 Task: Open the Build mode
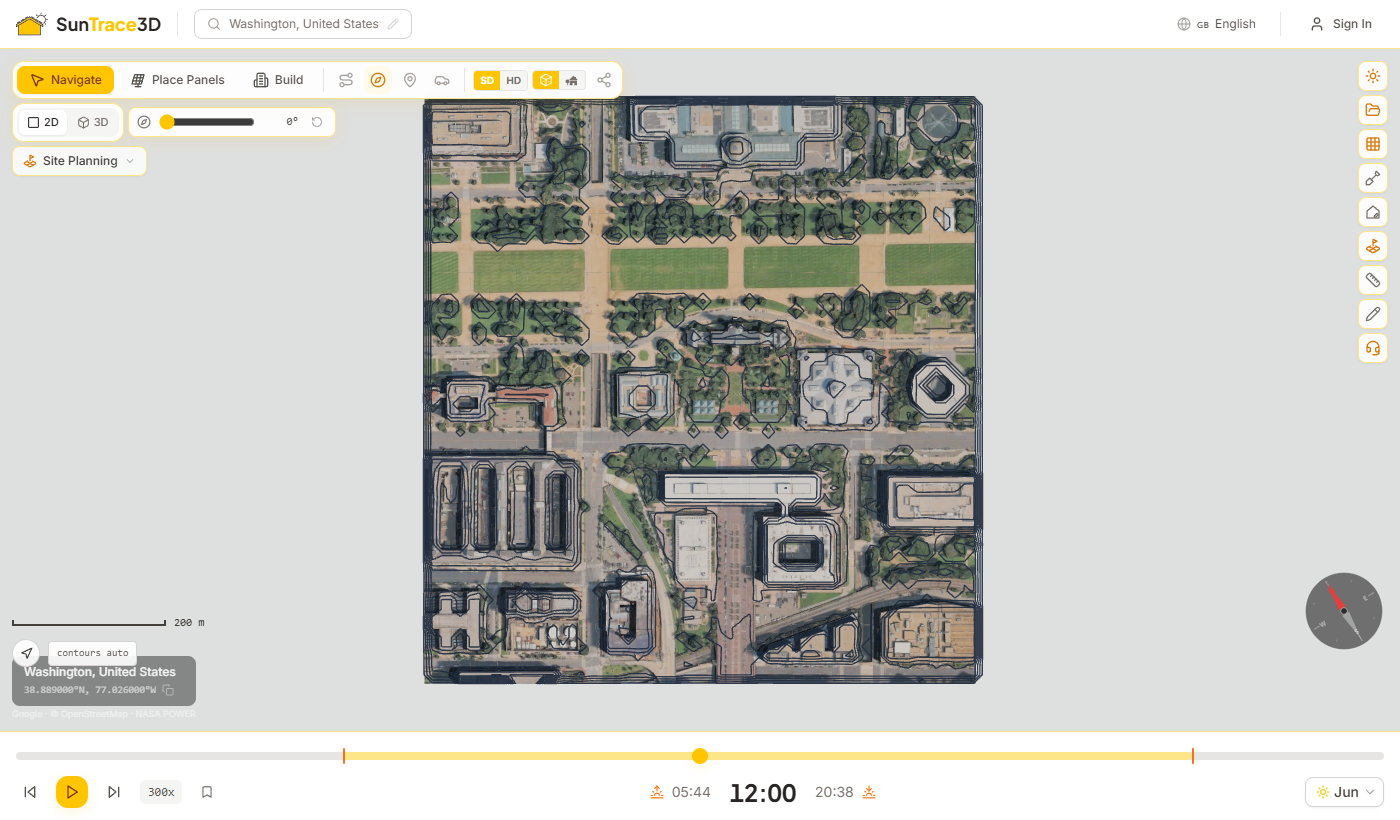[x=278, y=80]
